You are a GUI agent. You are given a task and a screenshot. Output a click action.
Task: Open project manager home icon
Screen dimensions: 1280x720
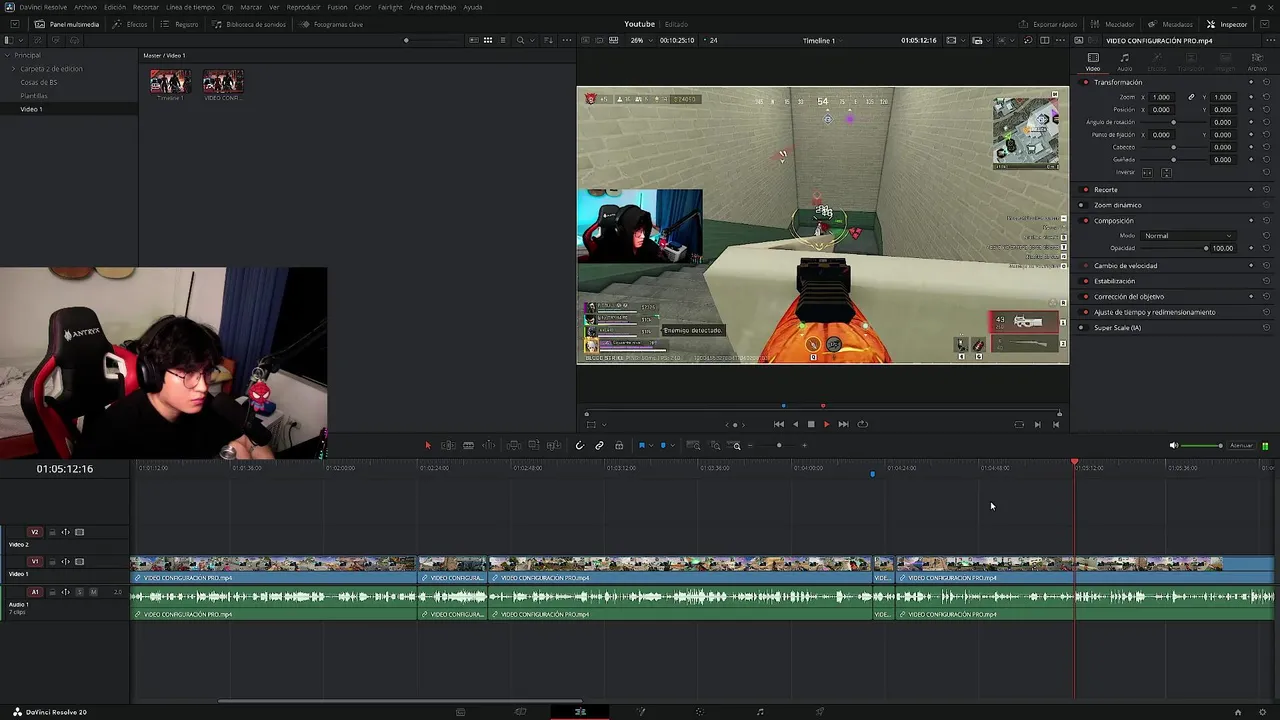[1238, 712]
